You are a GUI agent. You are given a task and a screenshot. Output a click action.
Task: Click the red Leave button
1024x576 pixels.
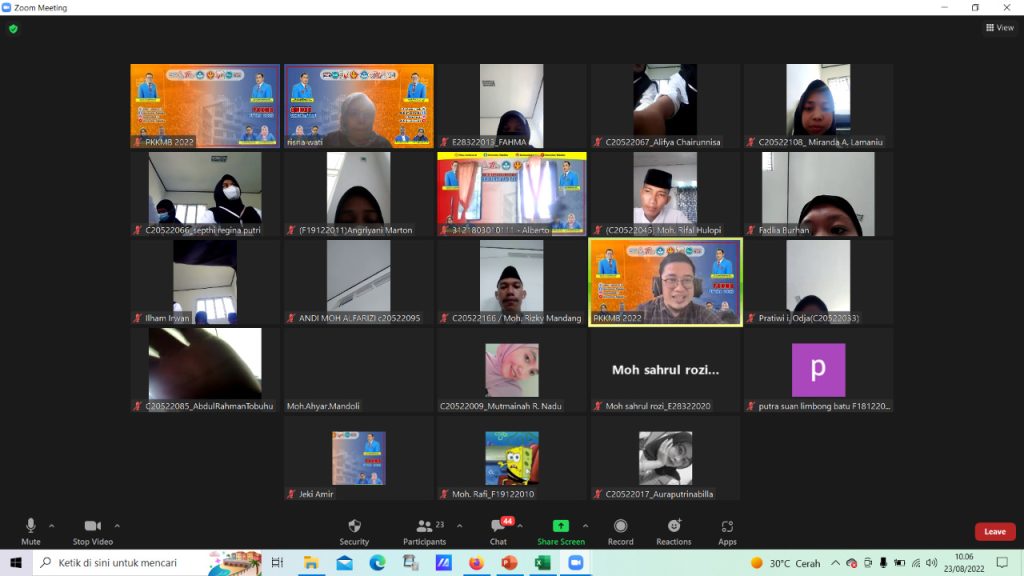994,532
